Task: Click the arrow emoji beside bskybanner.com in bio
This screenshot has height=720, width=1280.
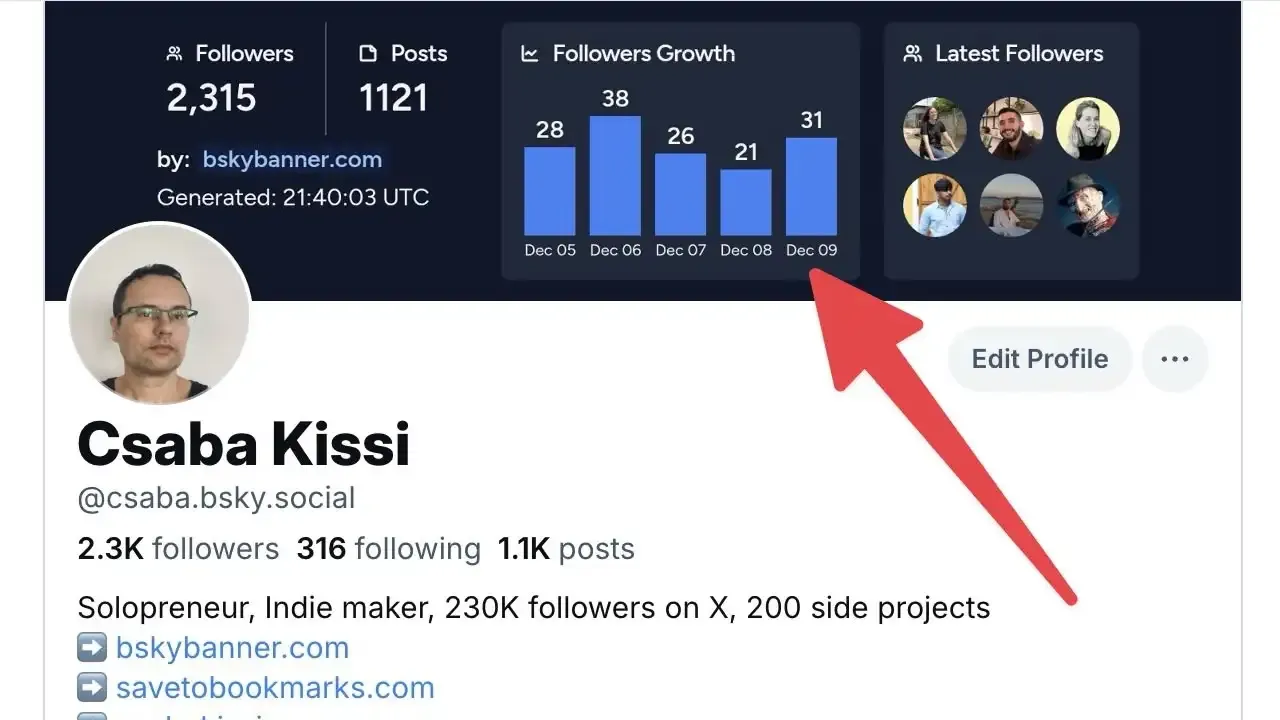Action: click(92, 648)
